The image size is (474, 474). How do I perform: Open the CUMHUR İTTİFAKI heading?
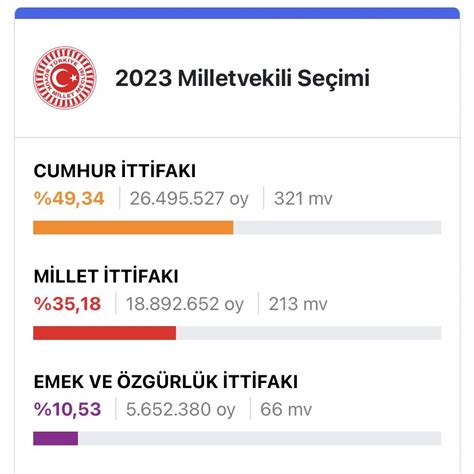[115, 171]
